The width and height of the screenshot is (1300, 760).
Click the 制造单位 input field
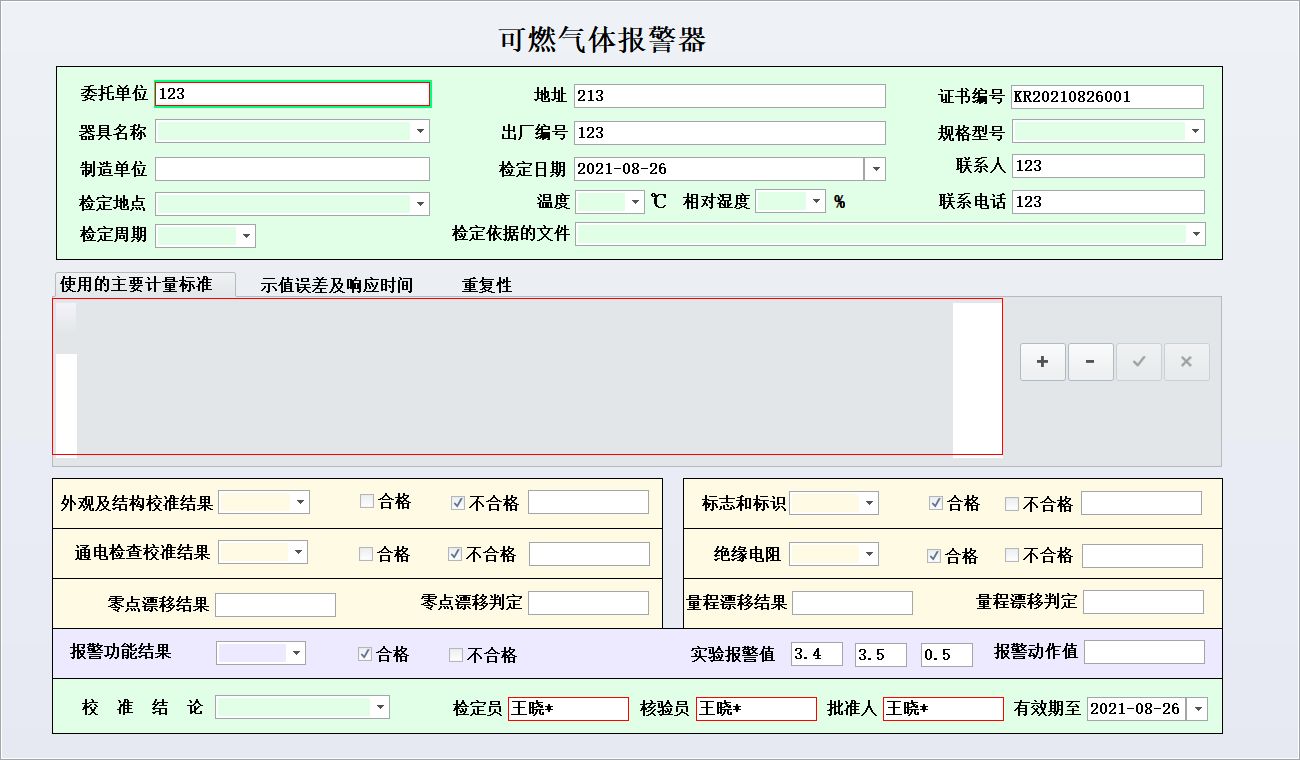293,169
